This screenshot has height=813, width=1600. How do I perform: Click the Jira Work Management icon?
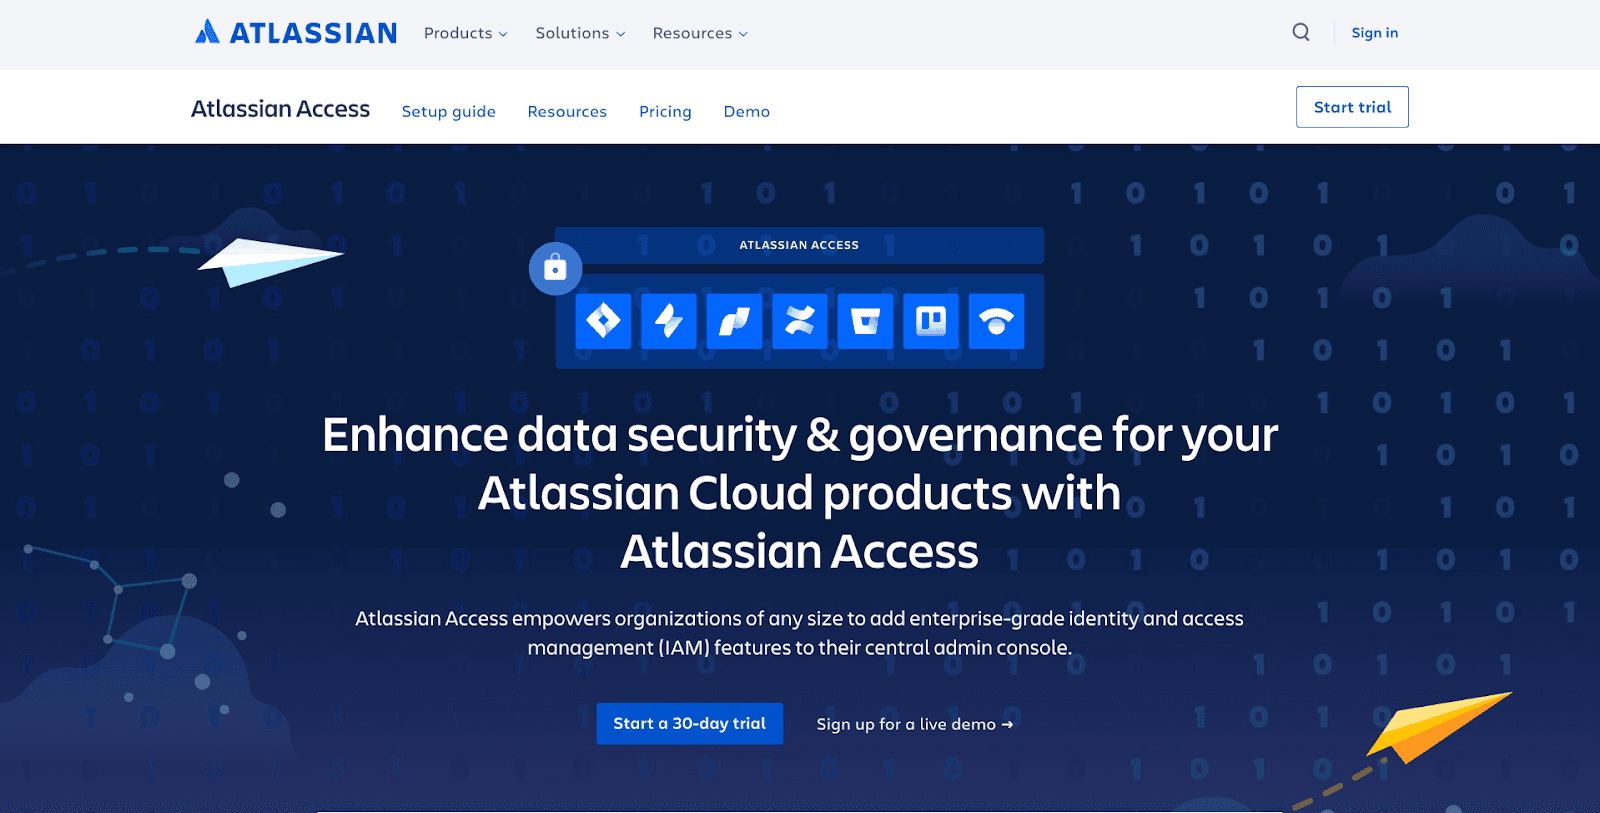(x=734, y=321)
